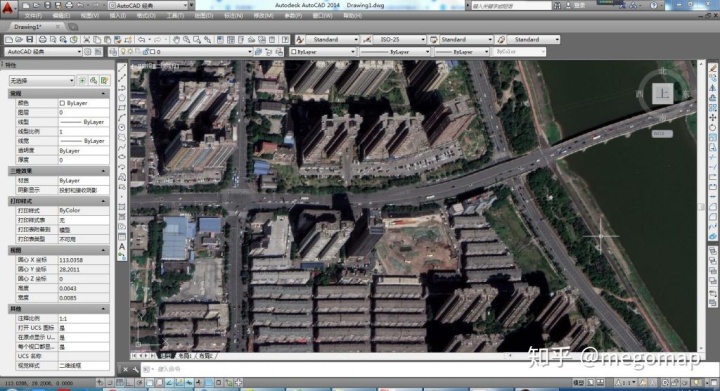This screenshot has height=391, width=720.
Task: Select the Ellipse draw tool
Action: click(x=122, y=157)
